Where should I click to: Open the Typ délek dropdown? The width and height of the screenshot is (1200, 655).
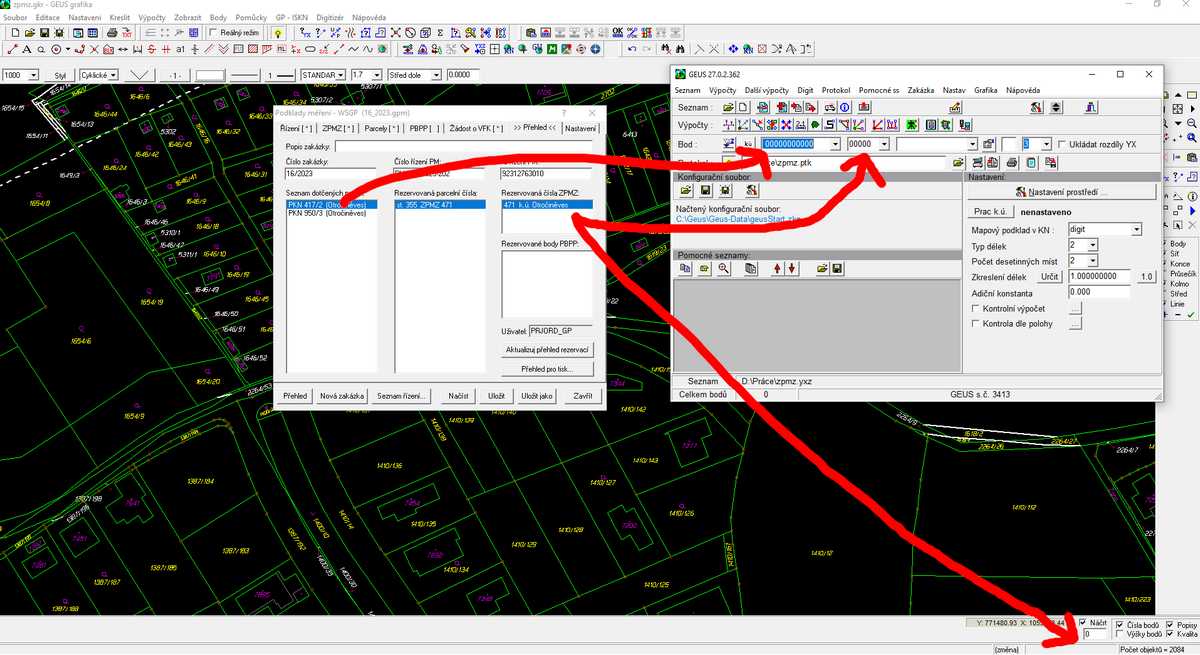[1092, 245]
